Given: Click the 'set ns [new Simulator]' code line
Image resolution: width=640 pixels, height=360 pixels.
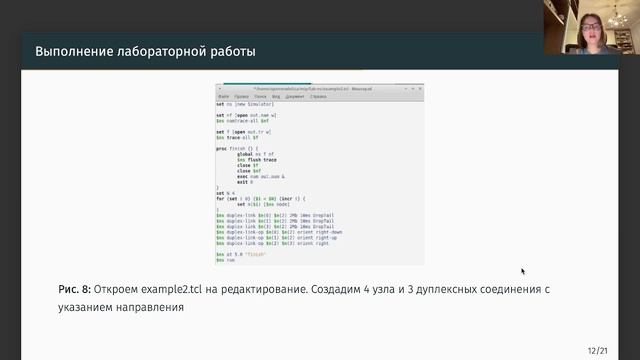Looking at the screenshot, I should (x=245, y=104).
